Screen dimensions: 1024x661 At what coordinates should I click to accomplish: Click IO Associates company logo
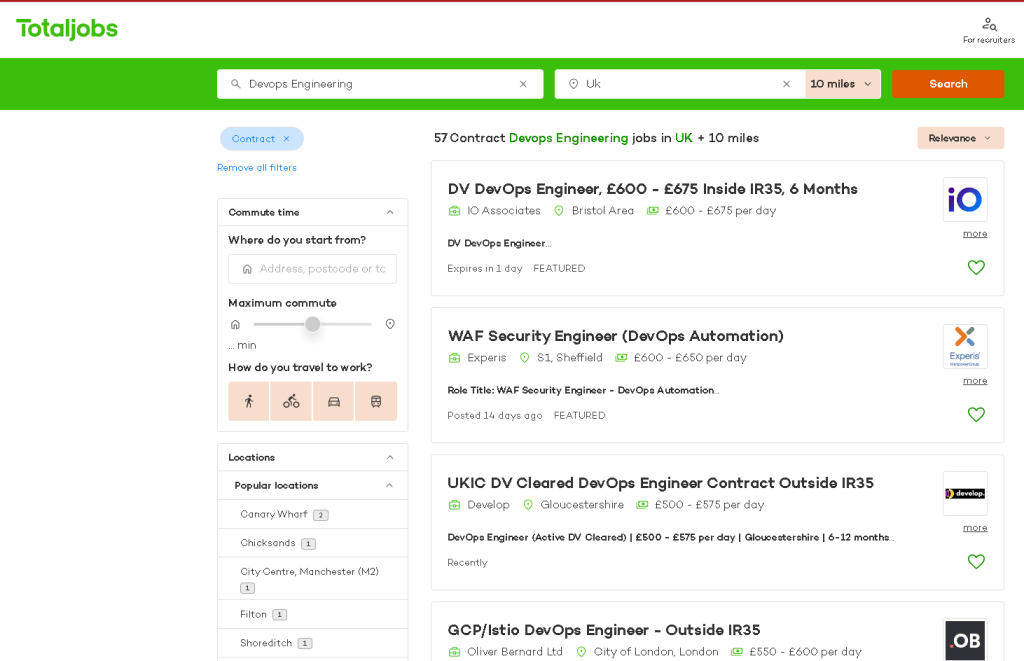[965, 199]
